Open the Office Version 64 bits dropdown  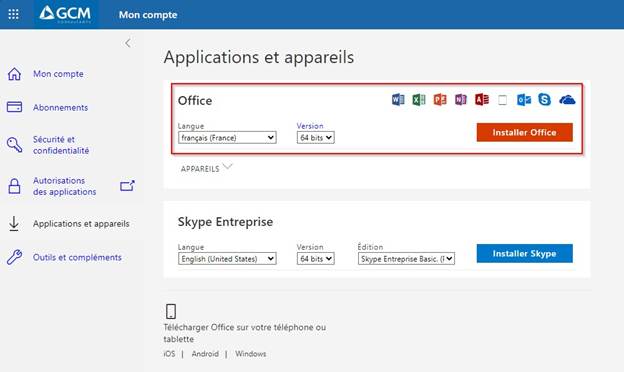(x=316, y=138)
